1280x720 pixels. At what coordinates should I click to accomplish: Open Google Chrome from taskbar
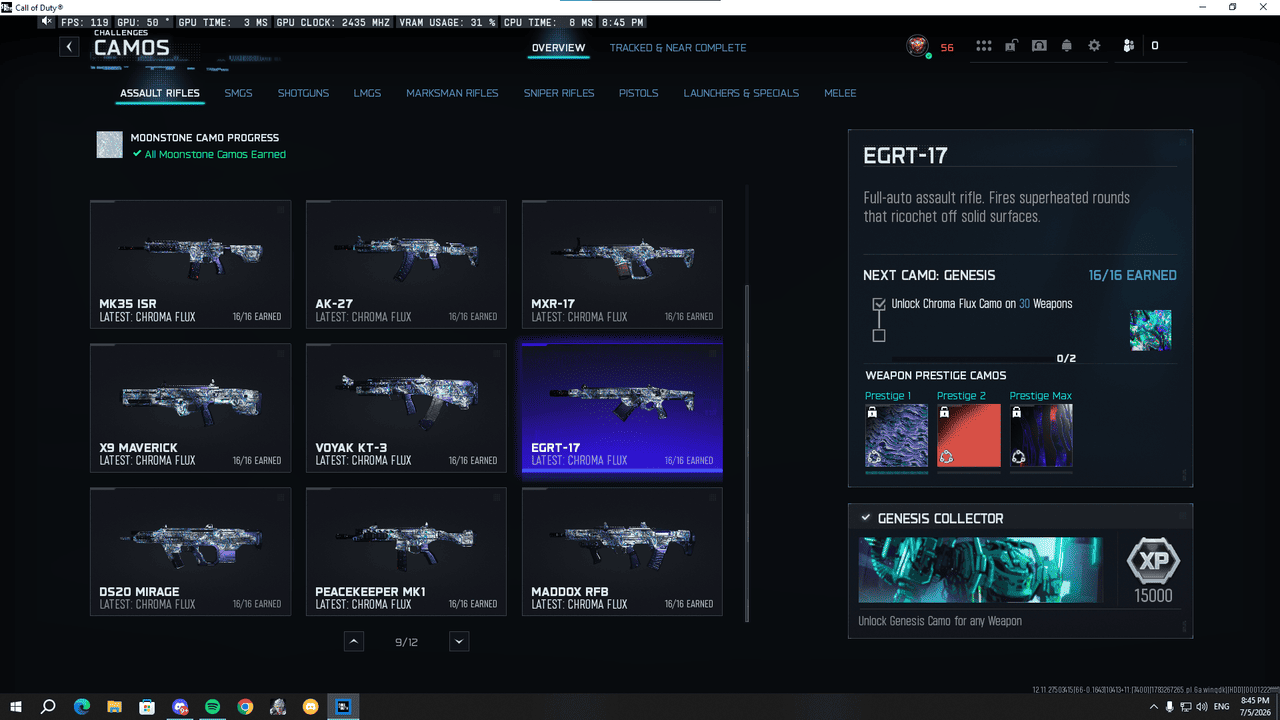coord(245,707)
